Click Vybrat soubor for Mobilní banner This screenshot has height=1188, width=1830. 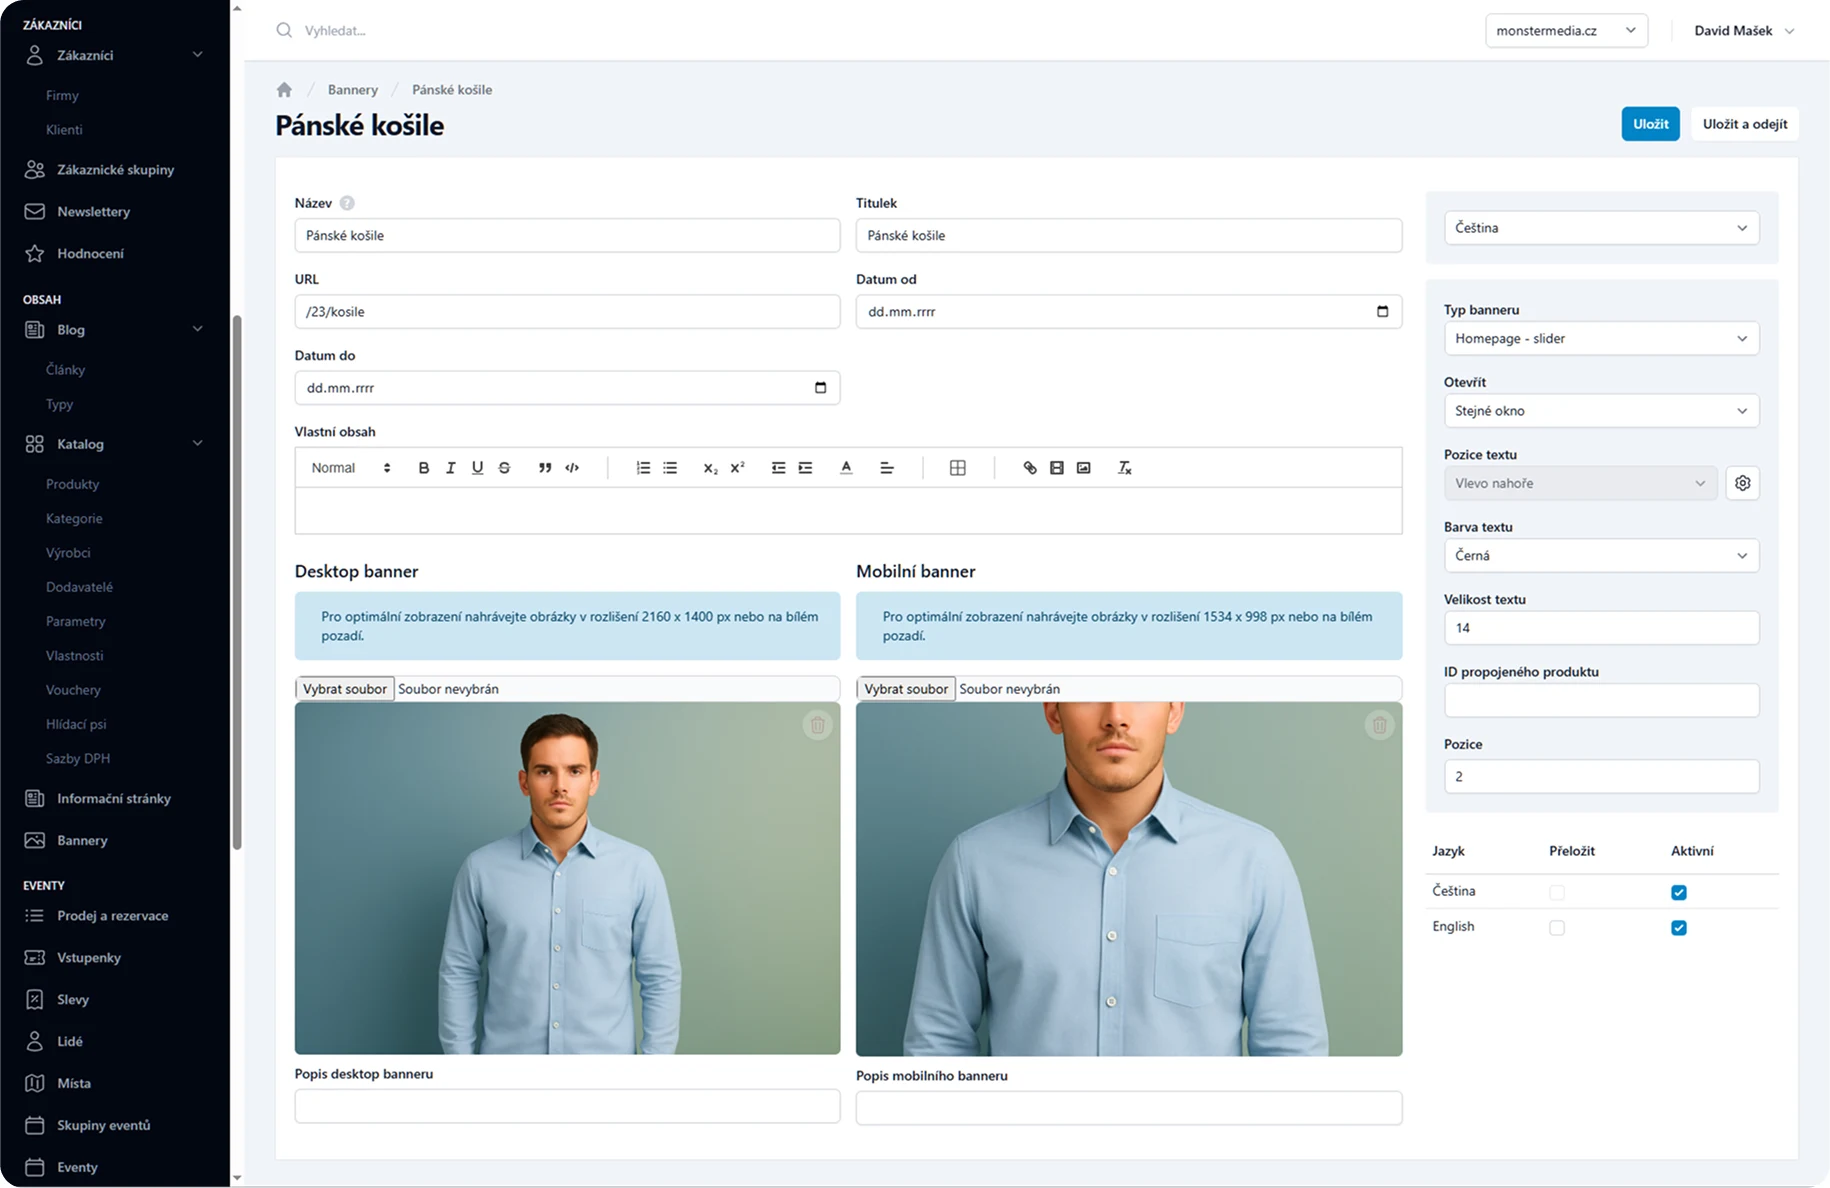[x=906, y=689]
